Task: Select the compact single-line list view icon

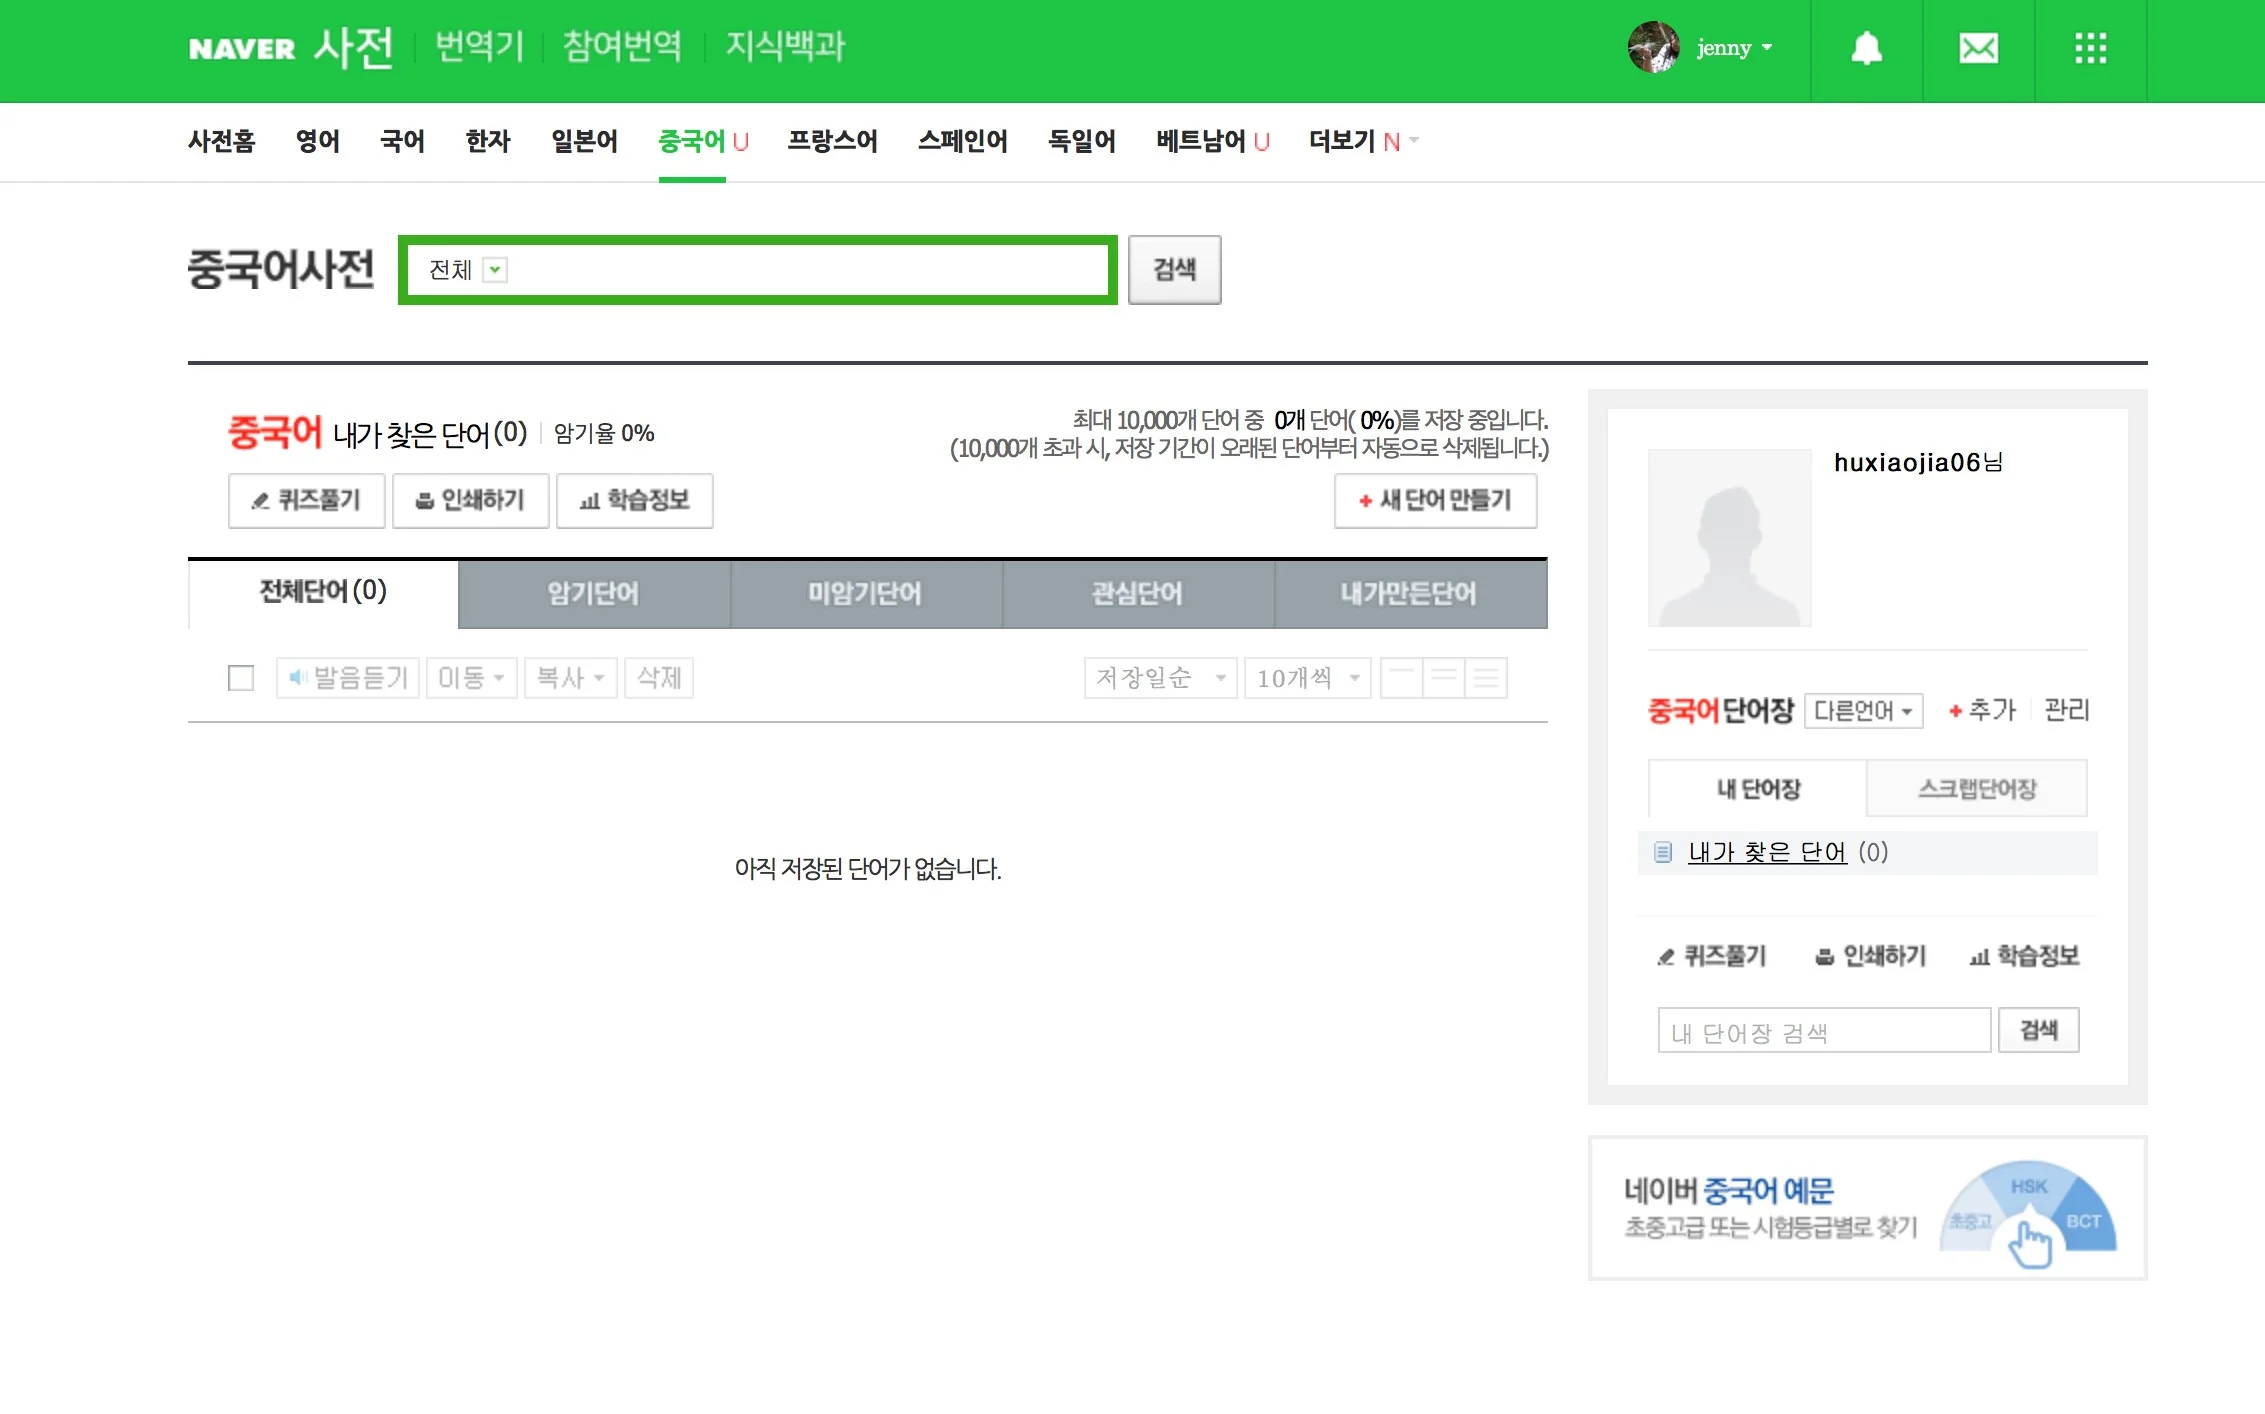Action: [1401, 678]
